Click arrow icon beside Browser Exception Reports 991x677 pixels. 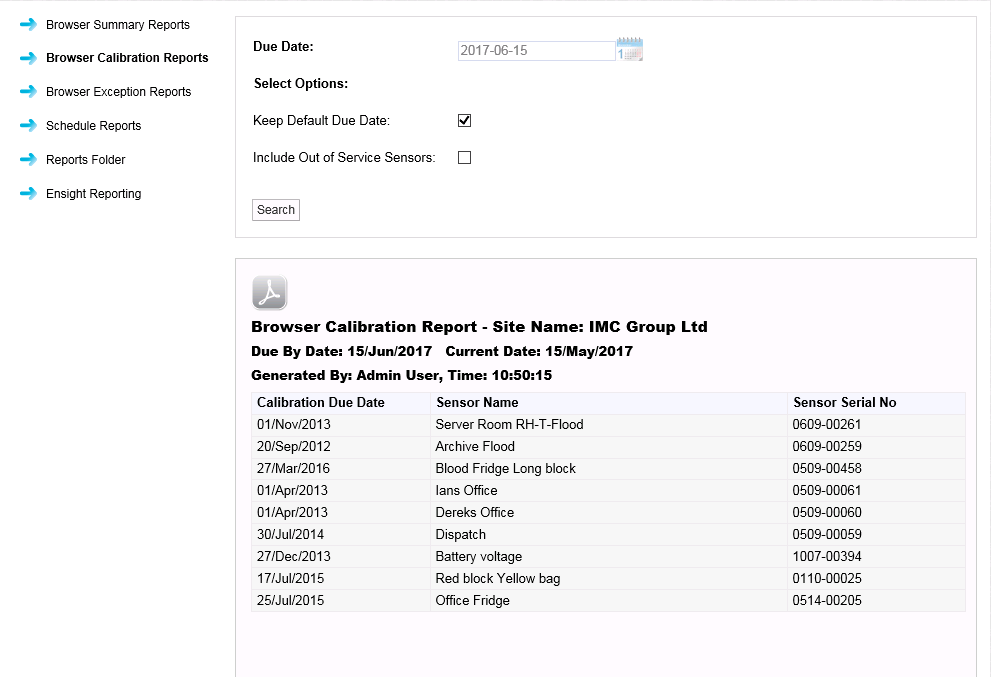(28, 92)
